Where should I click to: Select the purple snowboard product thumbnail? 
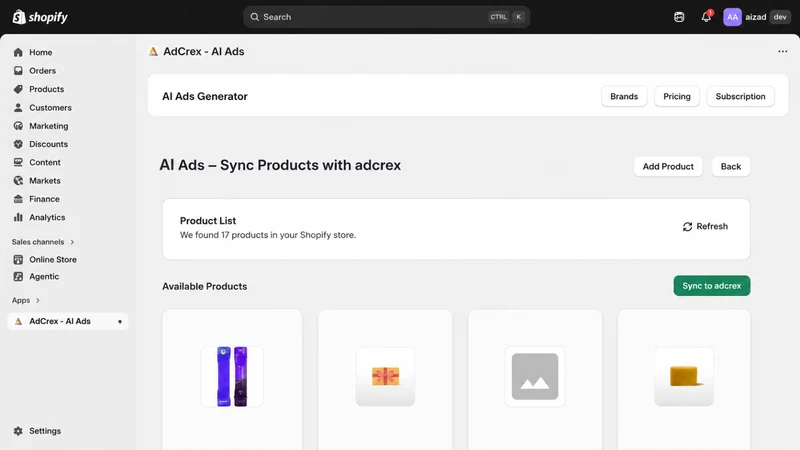point(232,377)
